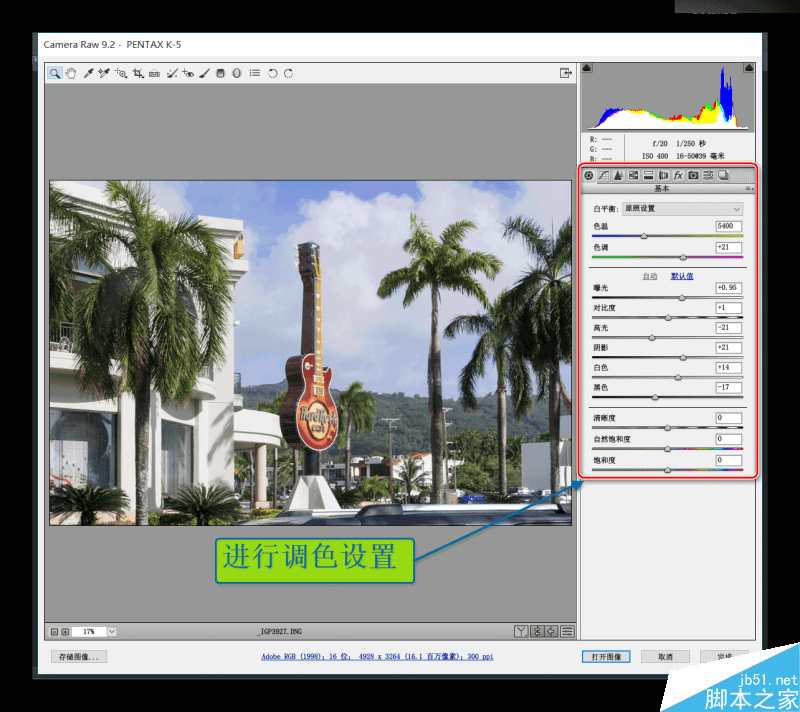The height and width of the screenshot is (712, 800).
Task: Switch to the Tone Curve panel tab
Action: pyautogui.click(x=605, y=176)
